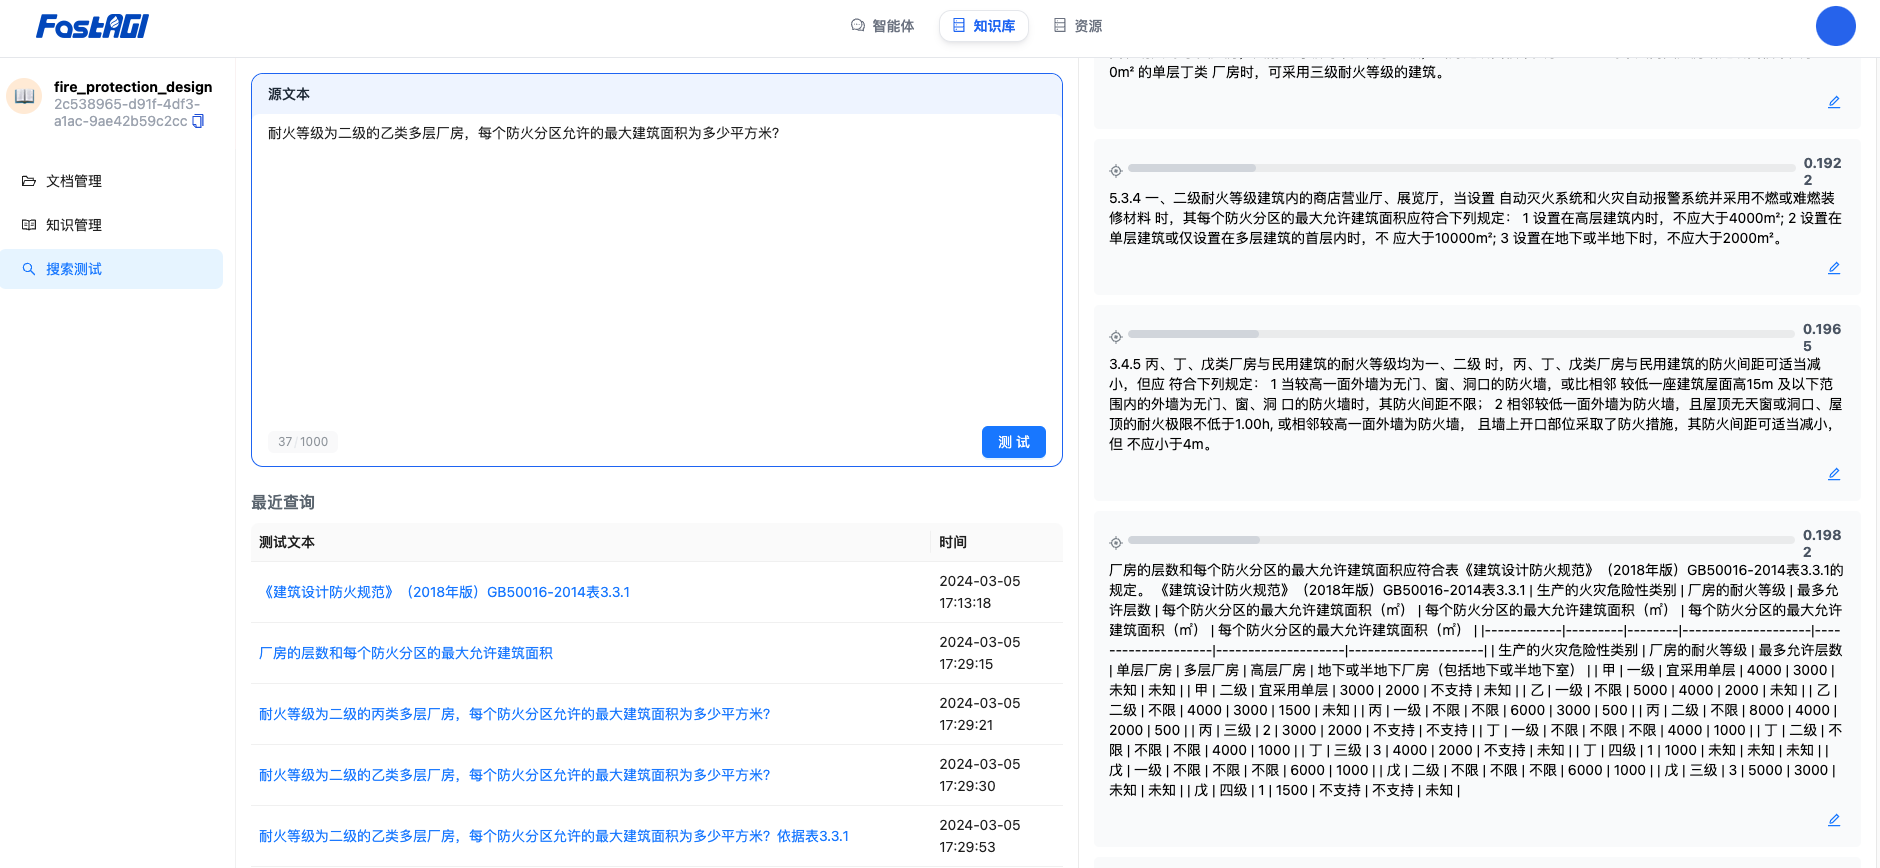The height and width of the screenshot is (868, 1880).
Task: Click the 3.4.5 result text
Action: (x=1475, y=404)
